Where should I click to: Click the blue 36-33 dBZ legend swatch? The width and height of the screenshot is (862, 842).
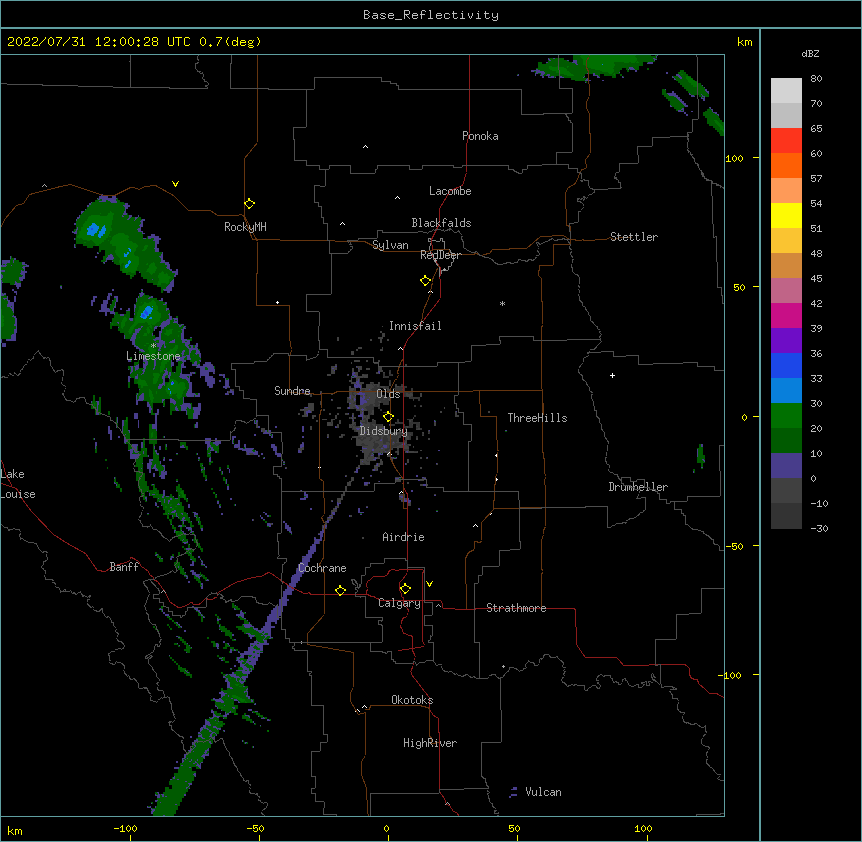tap(786, 365)
